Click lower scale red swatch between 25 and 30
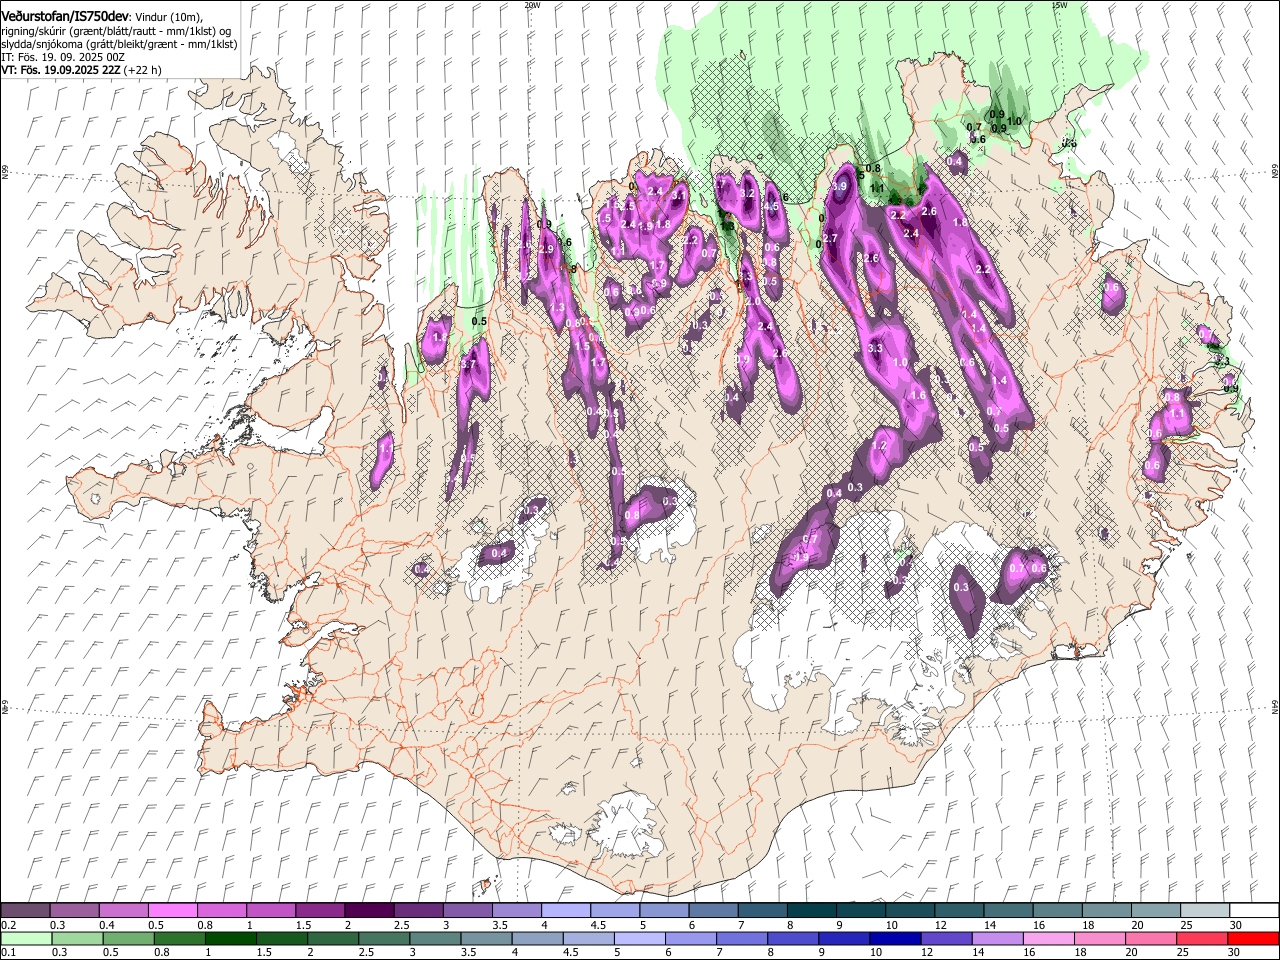Image resolution: width=1280 pixels, height=960 pixels. point(1201,938)
